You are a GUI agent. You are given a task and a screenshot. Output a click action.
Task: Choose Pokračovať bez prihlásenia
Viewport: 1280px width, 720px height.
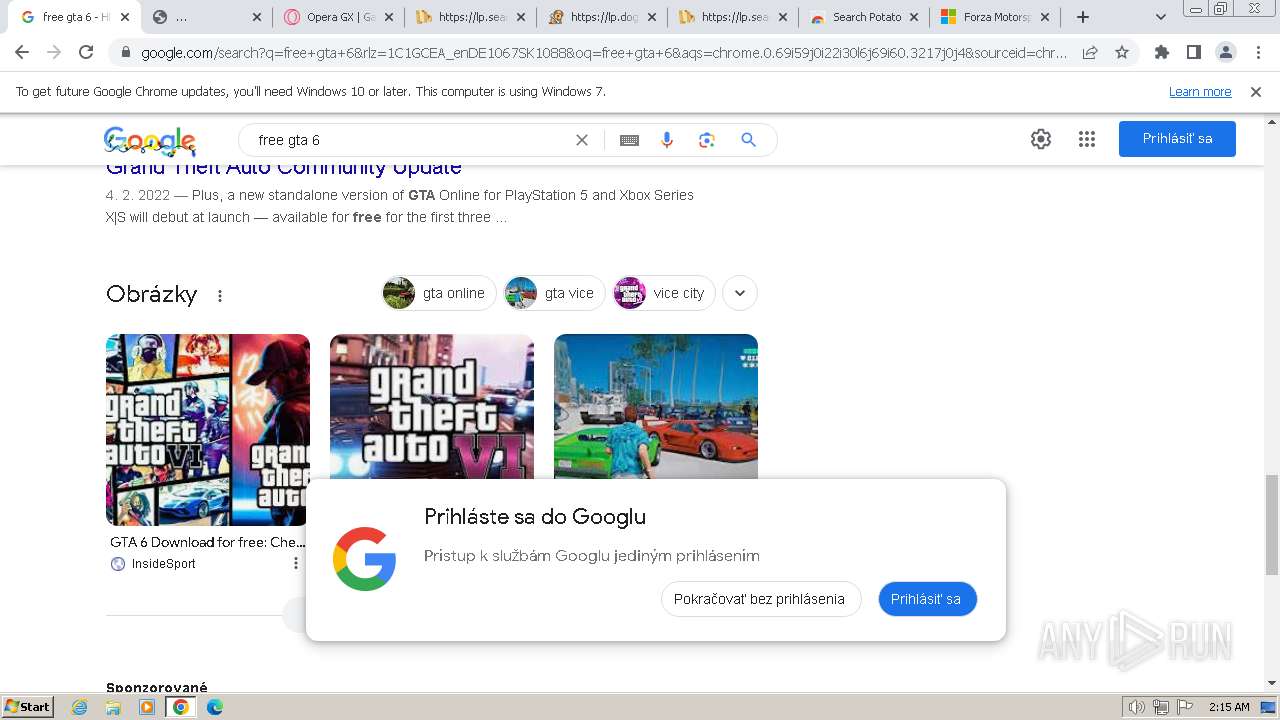(x=760, y=599)
